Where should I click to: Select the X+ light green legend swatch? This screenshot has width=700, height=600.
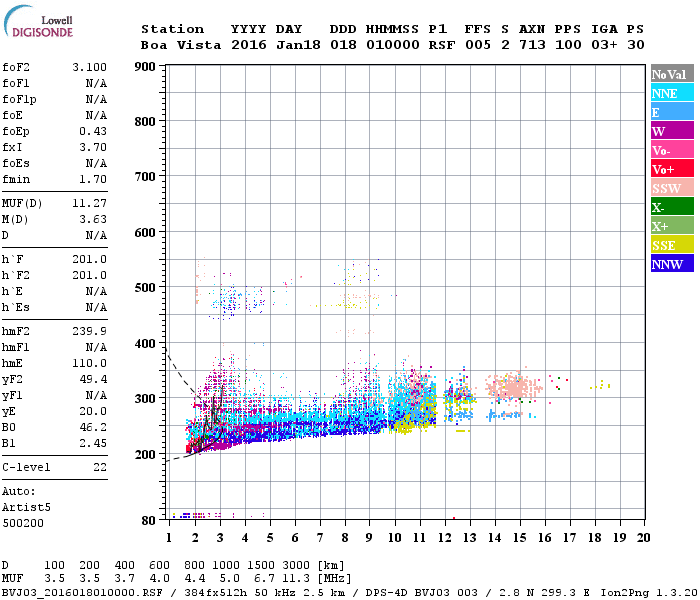point(672,225)
